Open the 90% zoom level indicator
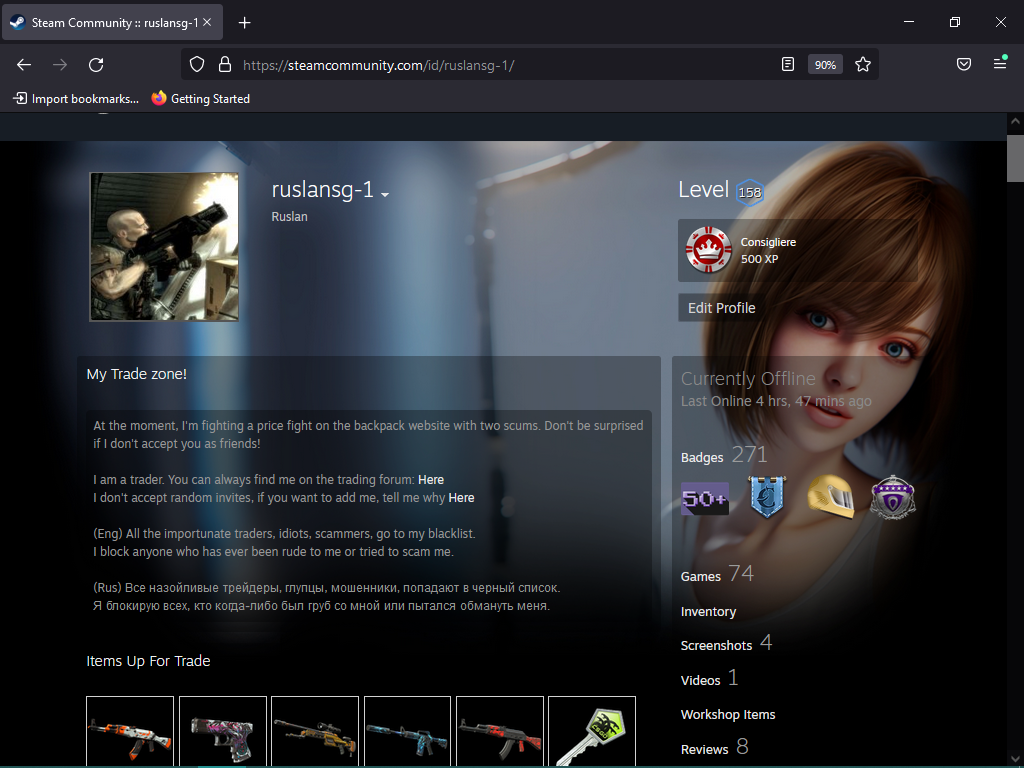1024x768 pixels. point(825,64)
